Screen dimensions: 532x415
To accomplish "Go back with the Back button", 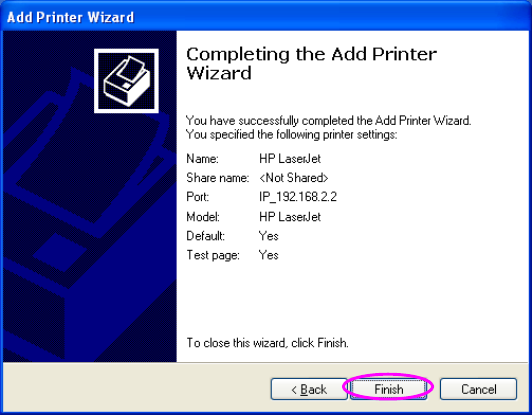I will point(309,389).
